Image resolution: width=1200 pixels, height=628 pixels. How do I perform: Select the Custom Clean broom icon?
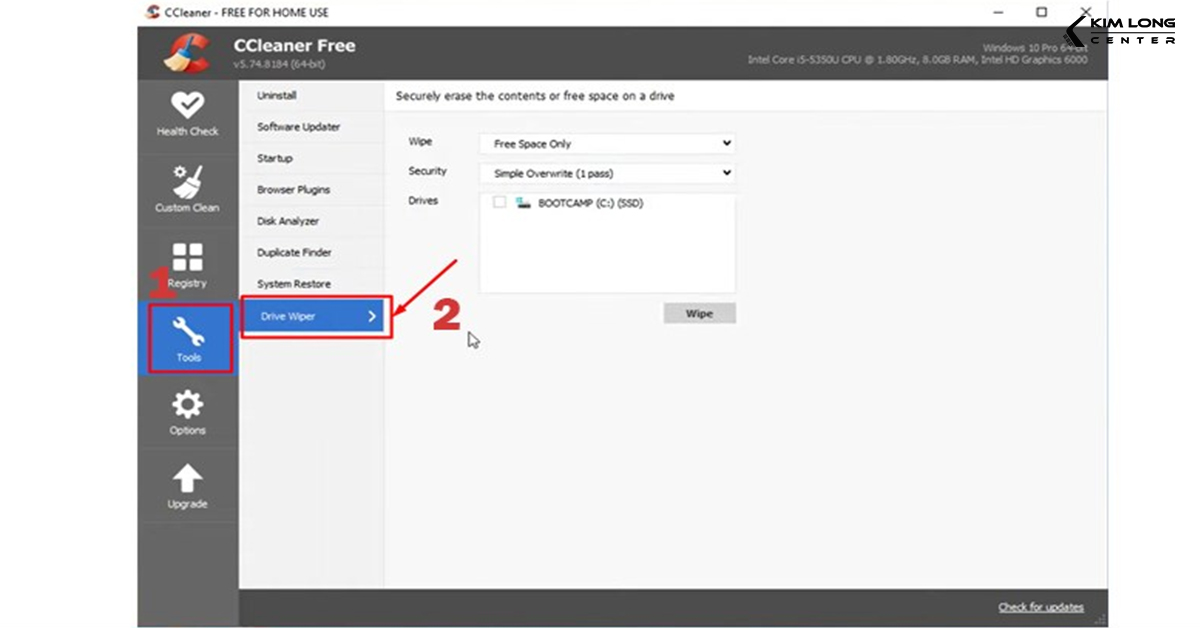pos(187,180)
